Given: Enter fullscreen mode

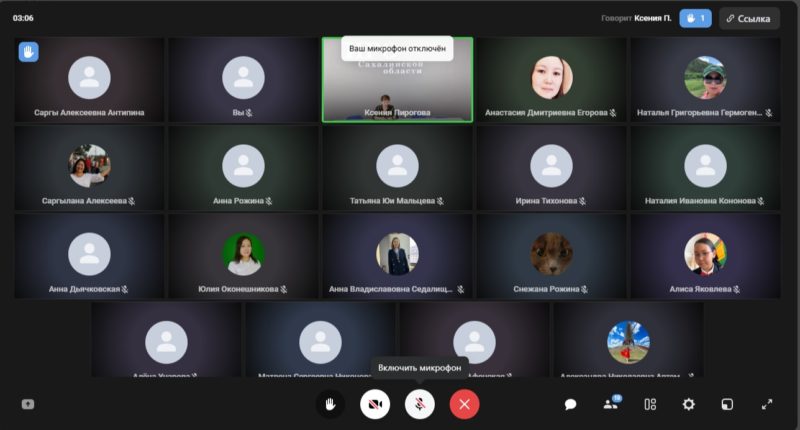Looking at the screenshot, I should click(x=767, y=404).
